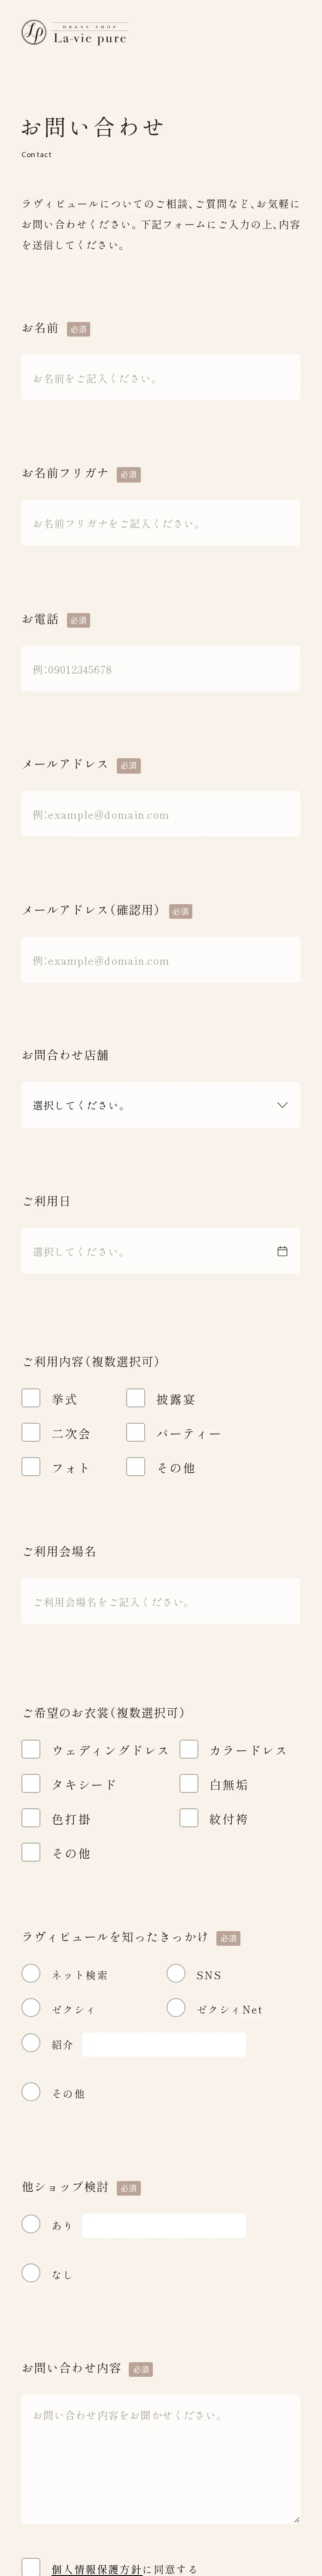Image resolution: width=322 pixels, height=2576 pixels.
Task: Select the ゼクシィNet radio option
Action: pyautogui.click(x=176, y=2007)
